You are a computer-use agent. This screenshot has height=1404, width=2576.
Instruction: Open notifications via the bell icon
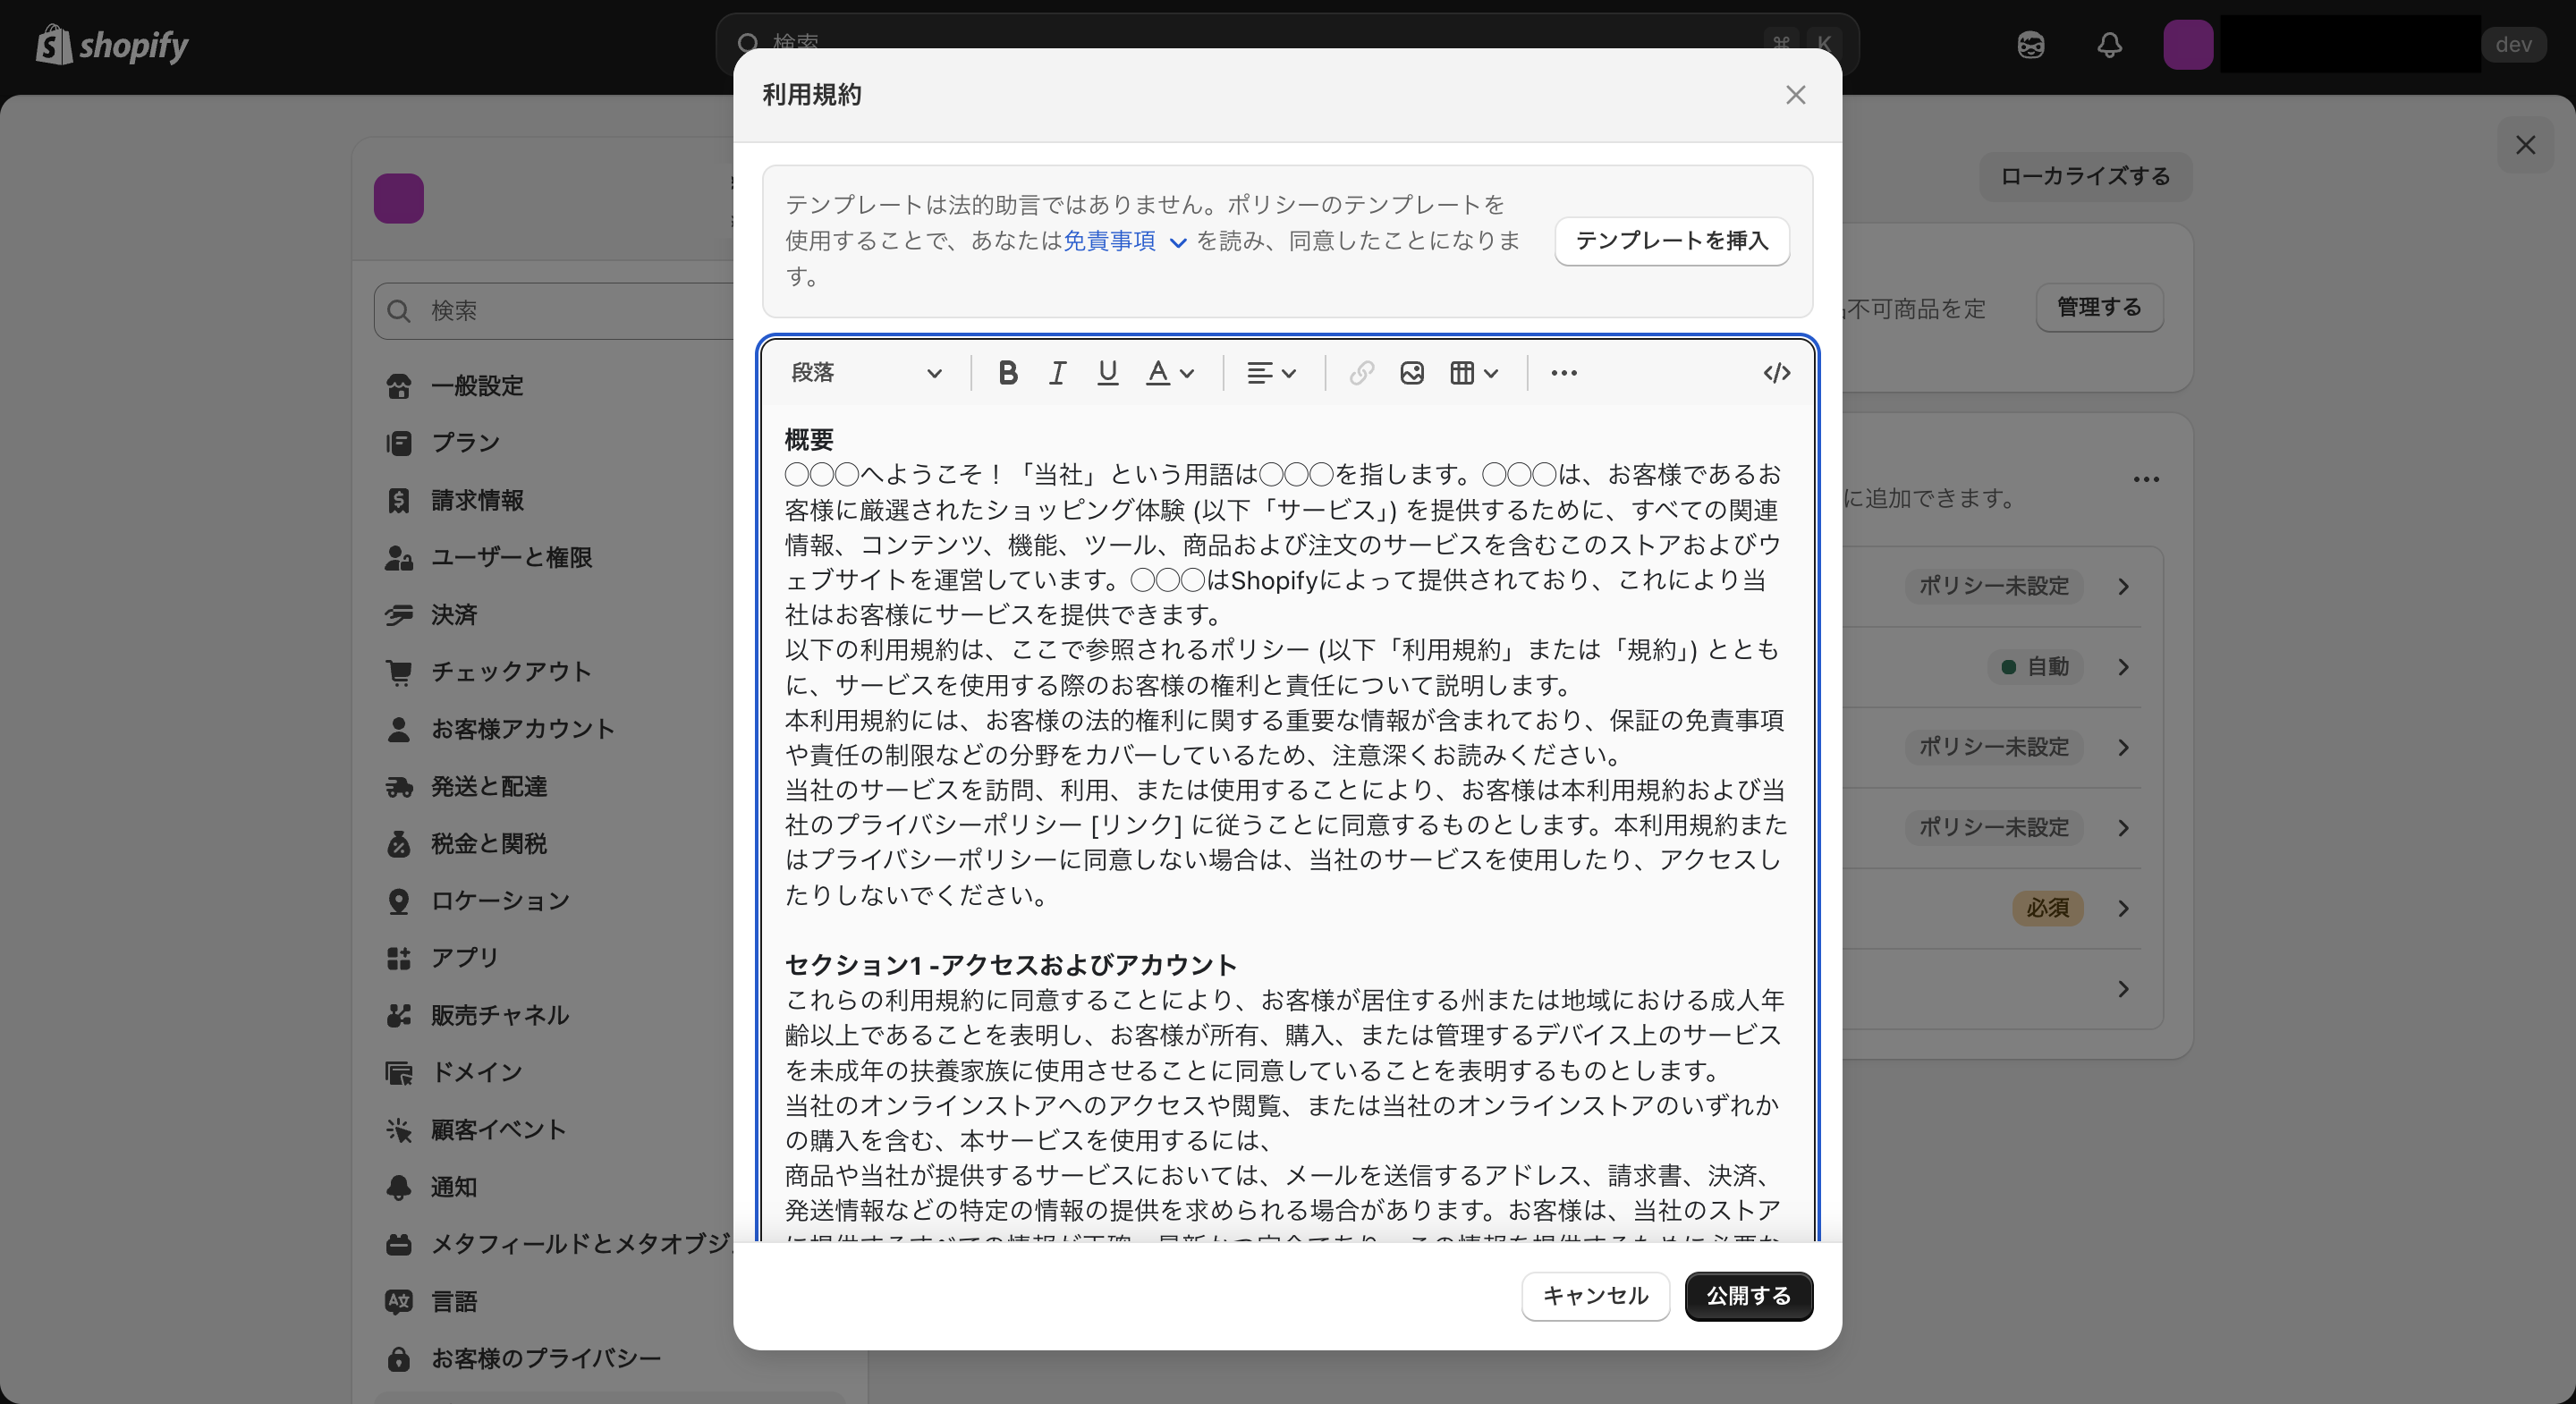(2109, 45)
